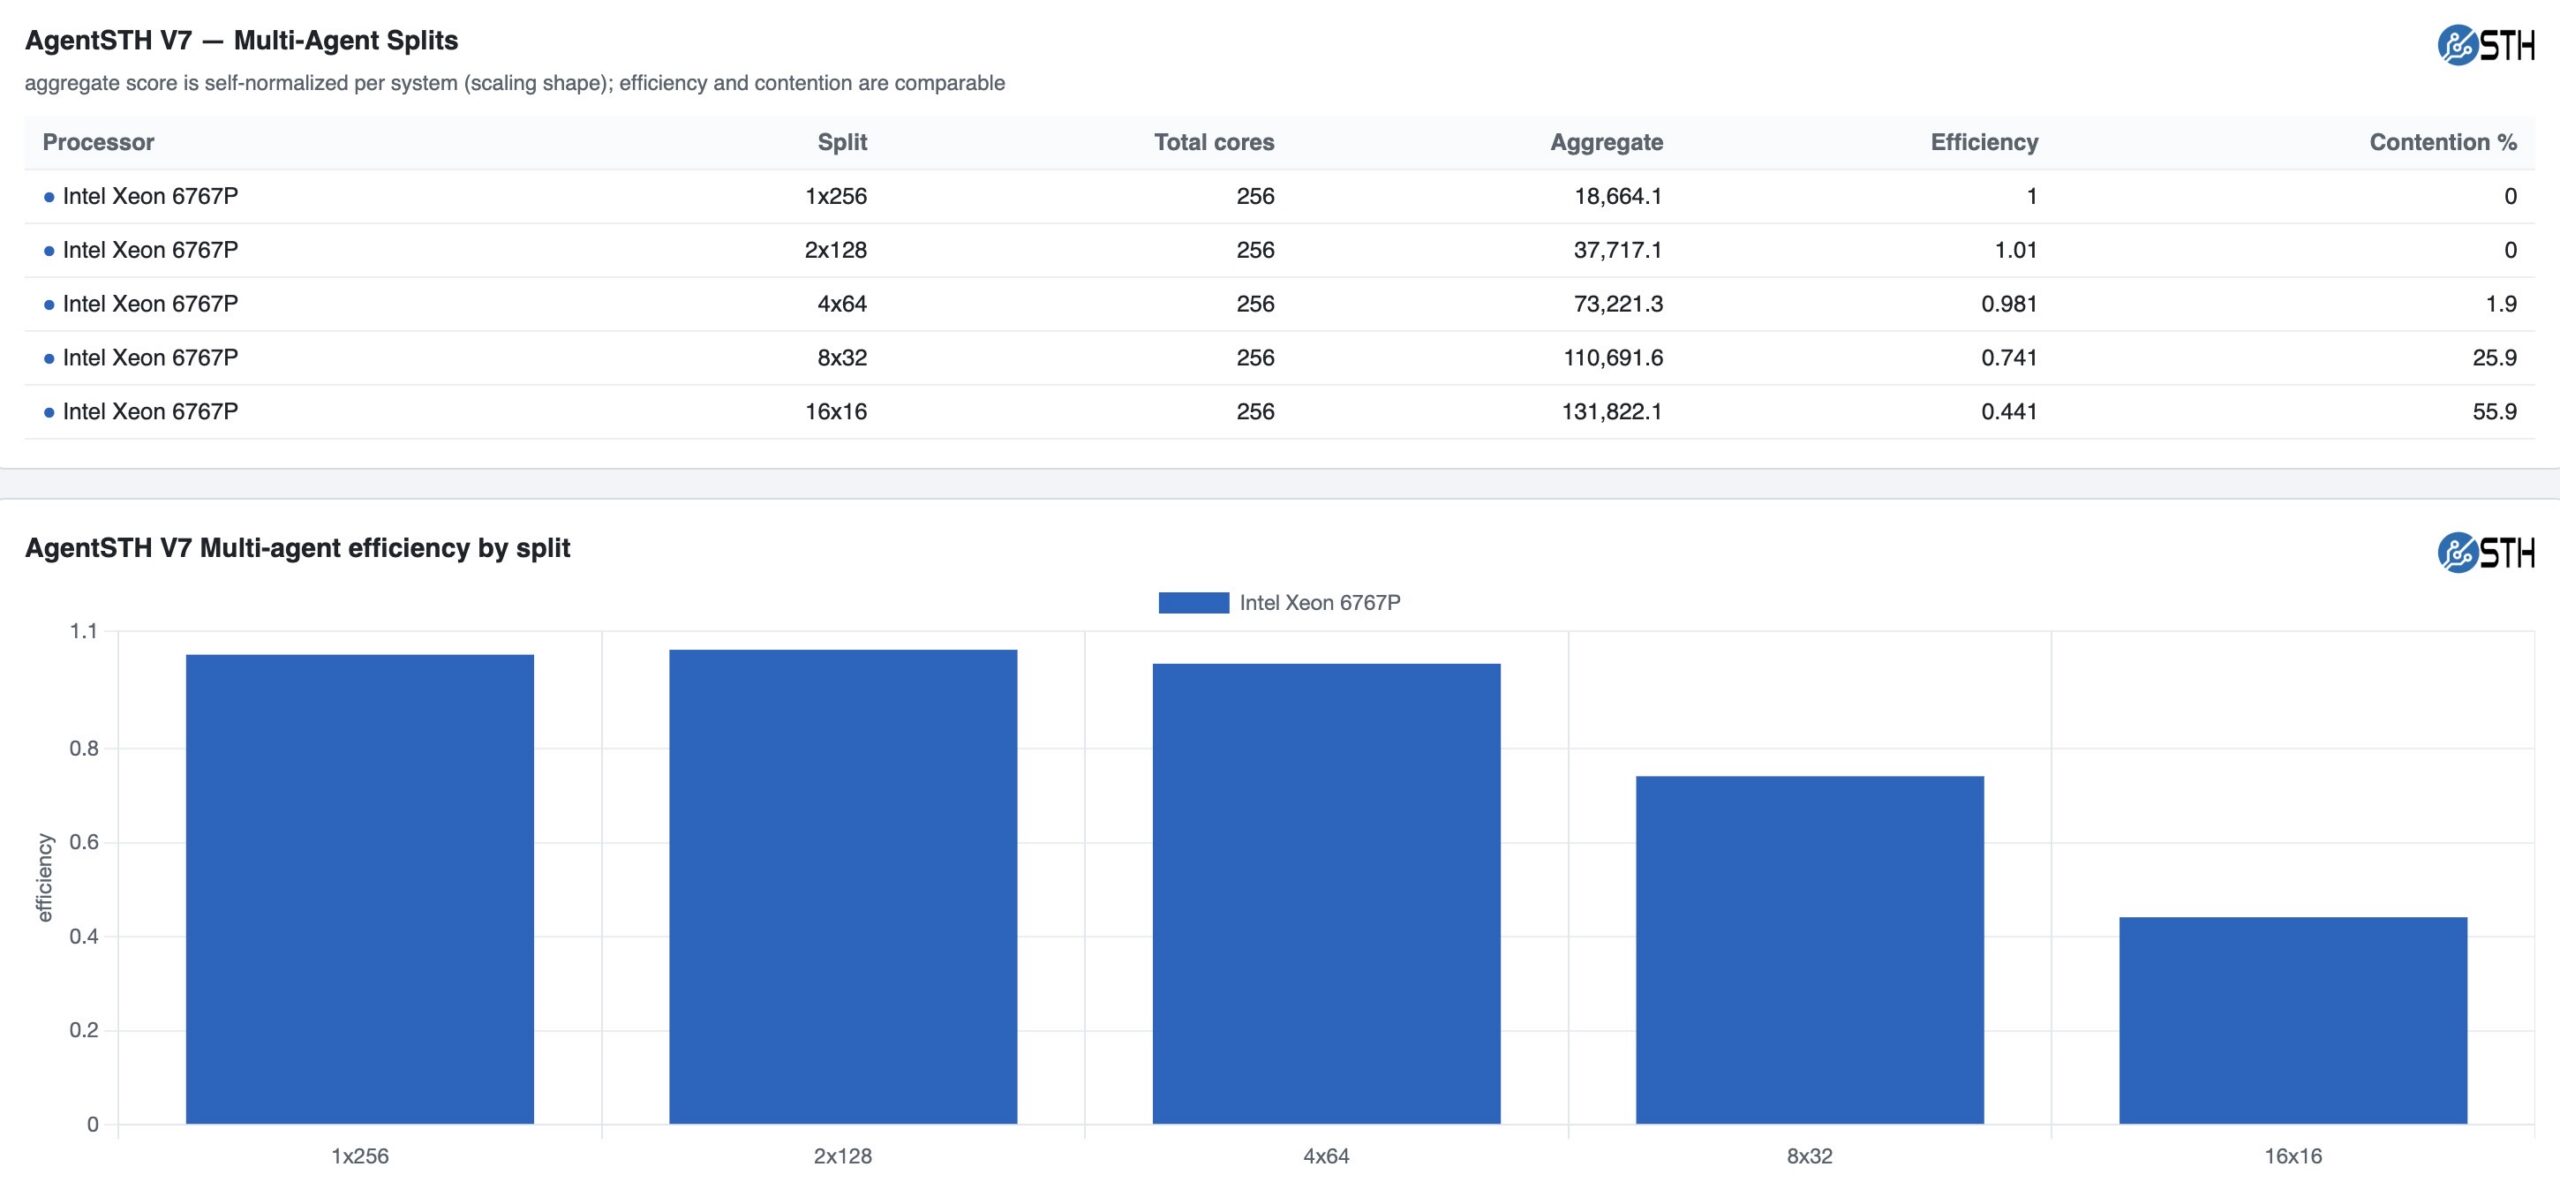Sort table by Aggregate column header
This screenshot has width=2560, height=1197.
1606,142
